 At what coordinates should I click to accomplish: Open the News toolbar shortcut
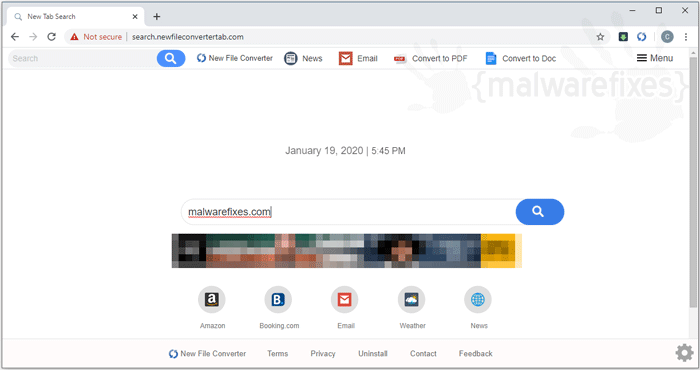coord(303,58)
